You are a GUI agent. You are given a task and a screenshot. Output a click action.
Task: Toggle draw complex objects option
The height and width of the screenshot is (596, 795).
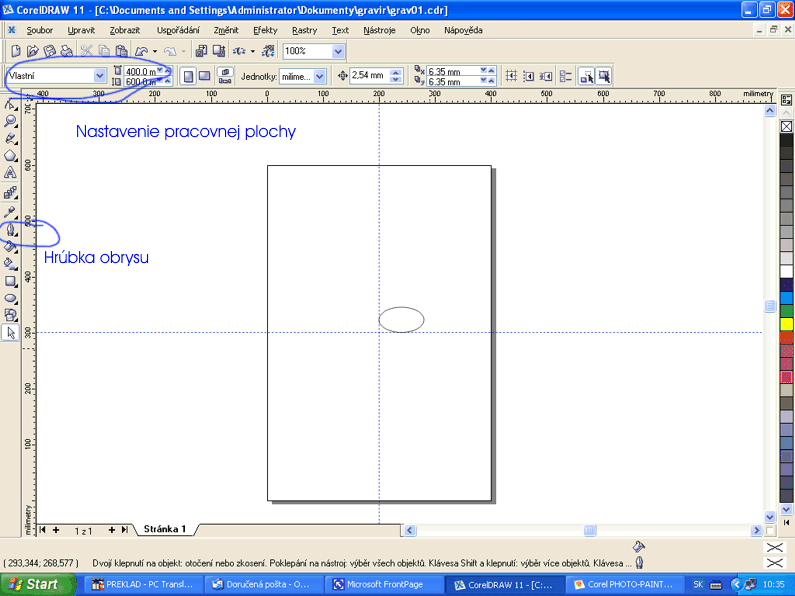pyautogui.click(x=587, y=77)
